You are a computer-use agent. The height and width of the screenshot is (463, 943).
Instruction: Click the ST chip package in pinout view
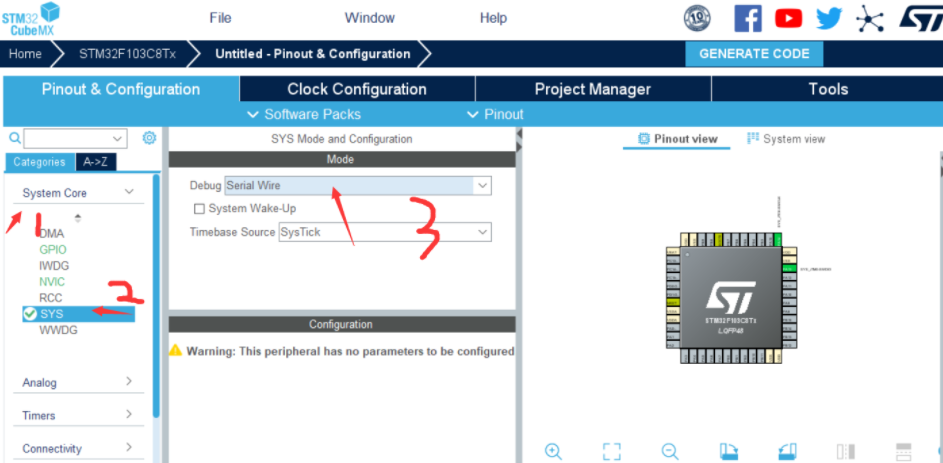(x=729, y=298)
